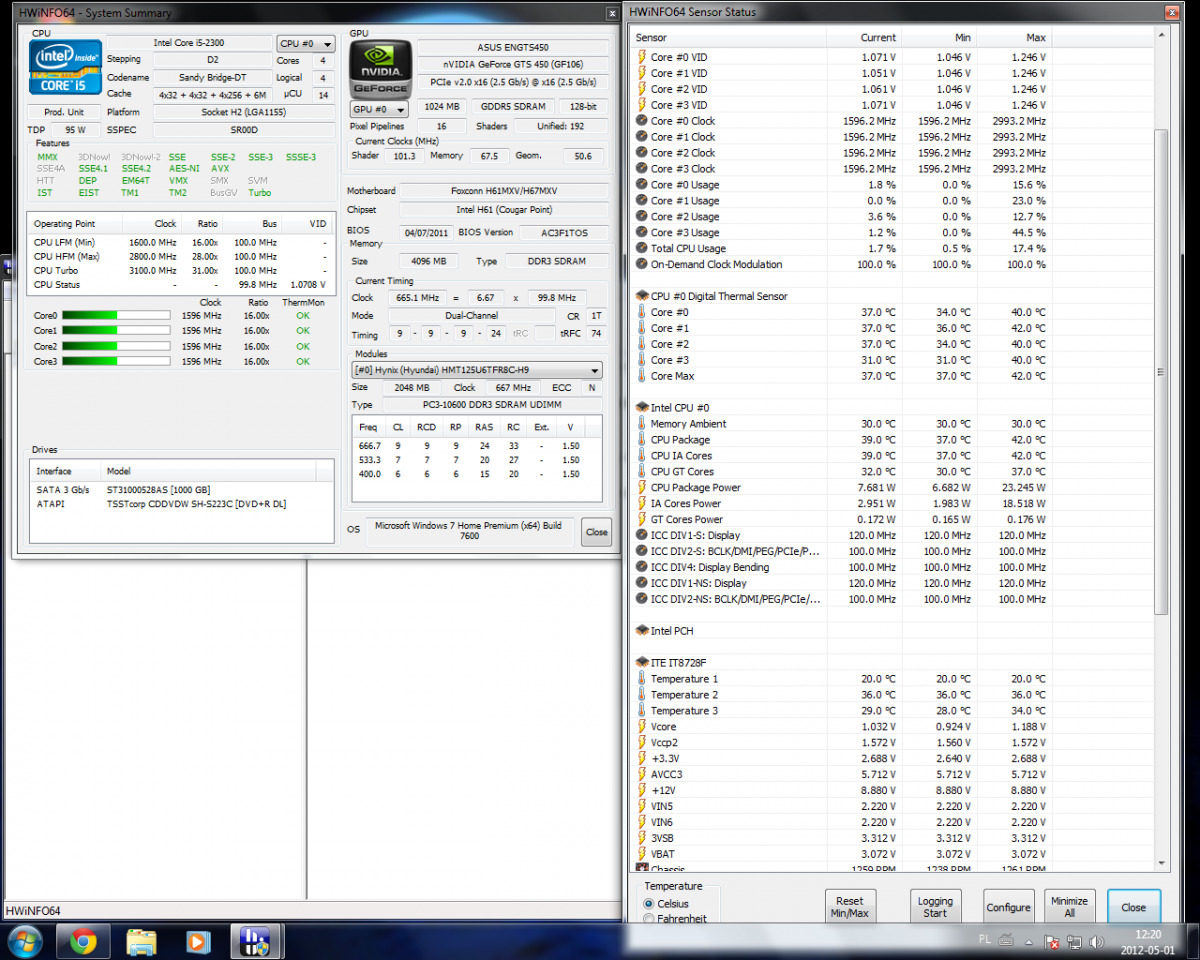This screenshot has width=1200, height=960.
Task: Click the Foxconn H61MXV/H67MXV motherboard field
Action: (503, 191)
